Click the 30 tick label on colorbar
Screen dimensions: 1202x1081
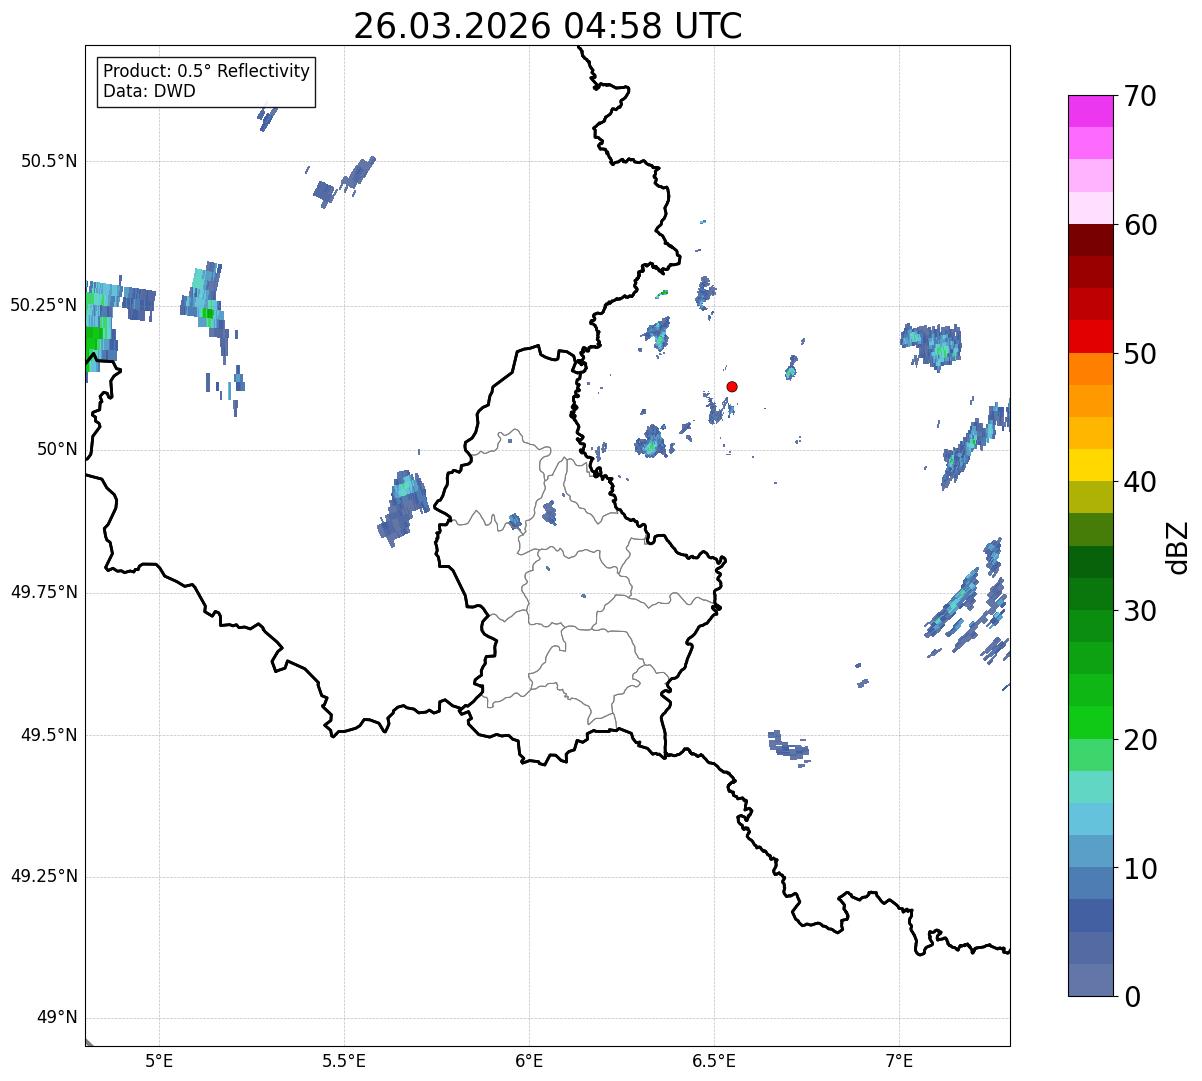coord(1140,611)
